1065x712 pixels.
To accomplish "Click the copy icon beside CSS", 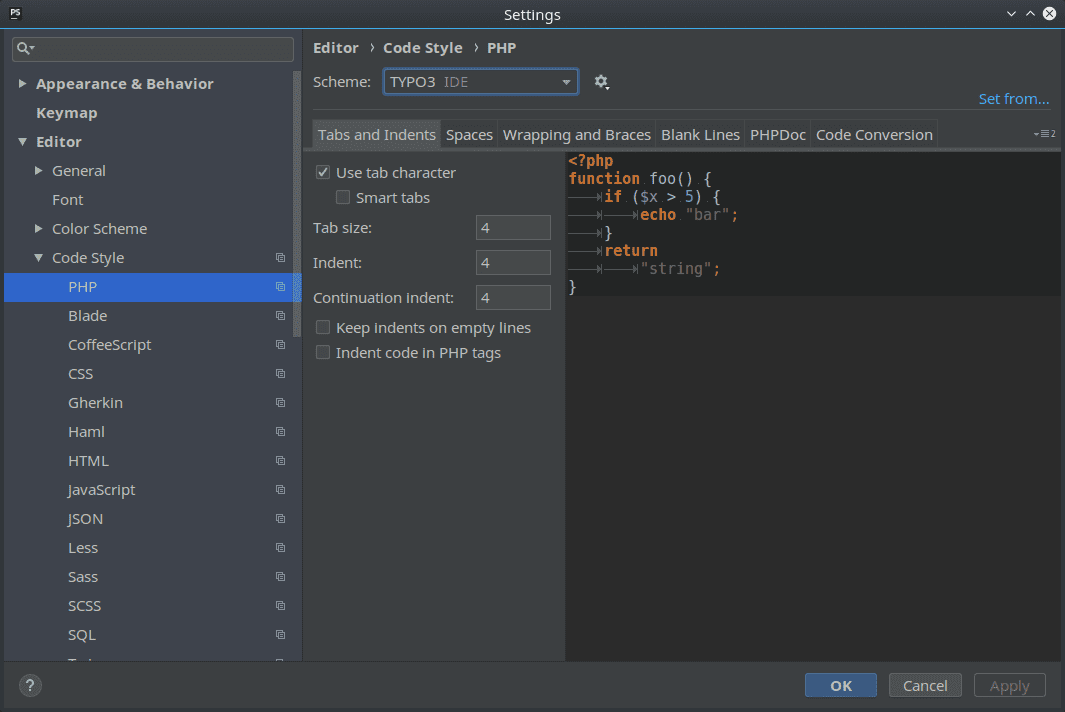I will point(281,374).
